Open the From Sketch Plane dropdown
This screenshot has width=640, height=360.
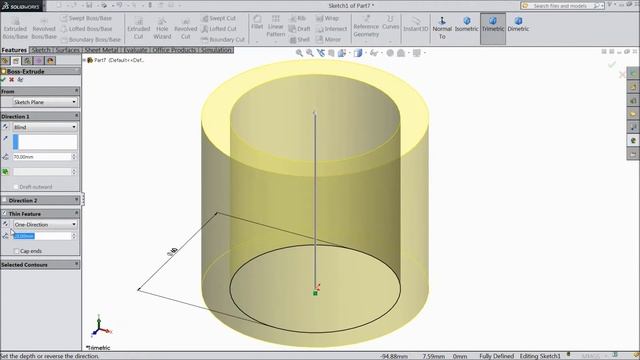44,102
